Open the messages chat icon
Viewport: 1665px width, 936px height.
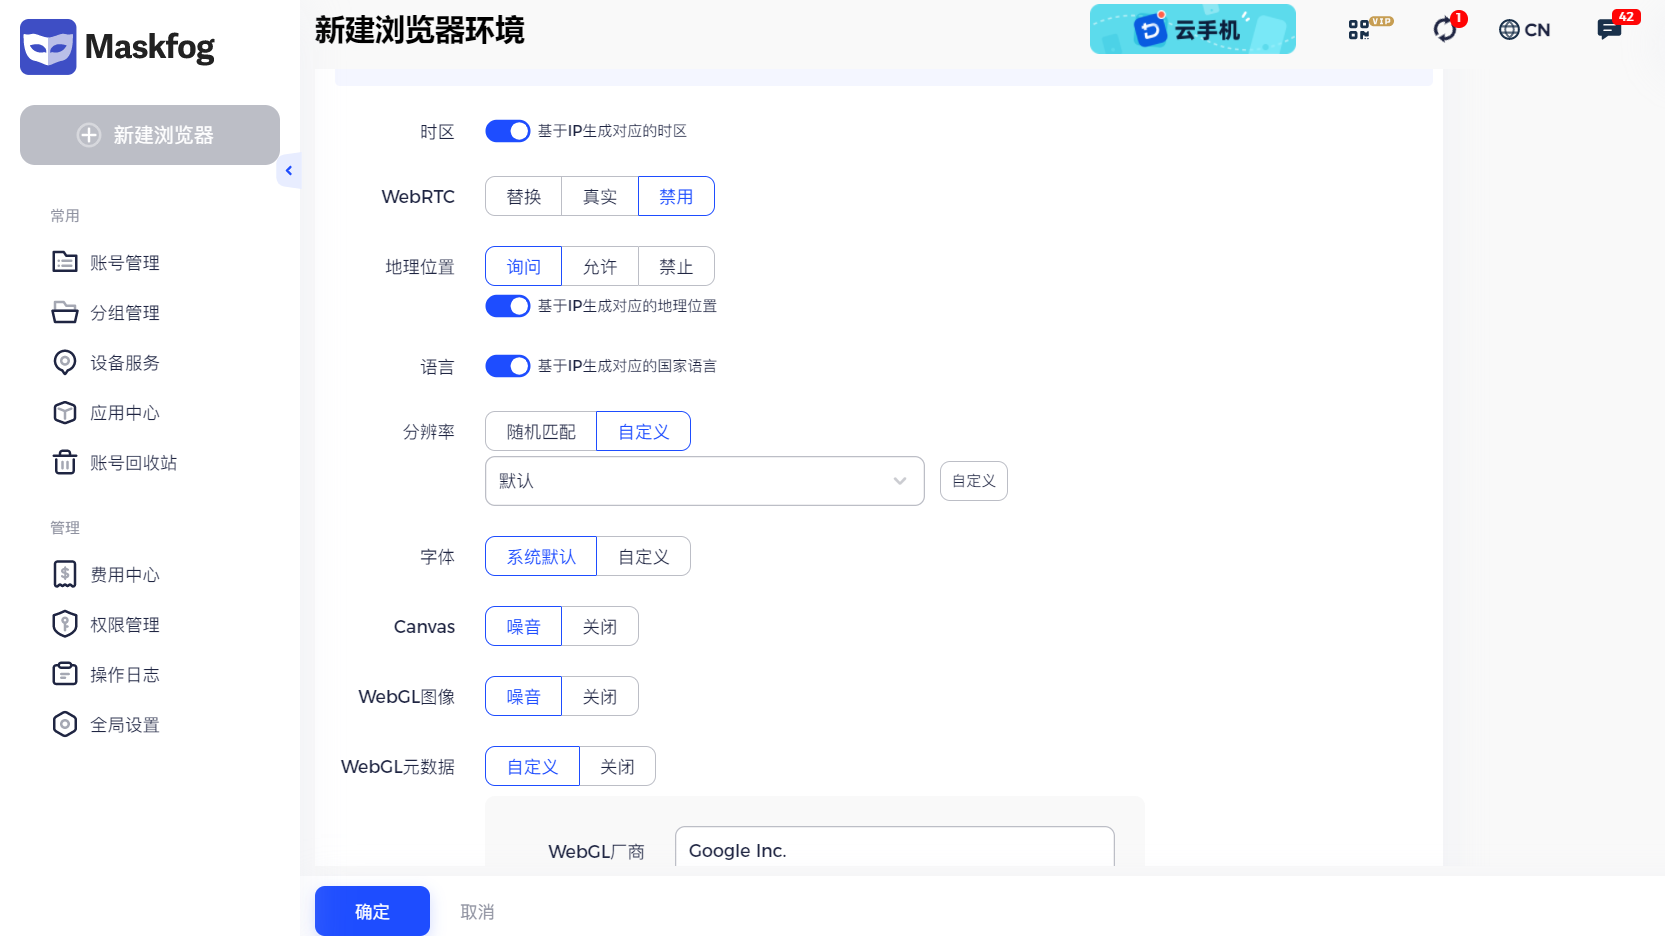click(1609, 30)
